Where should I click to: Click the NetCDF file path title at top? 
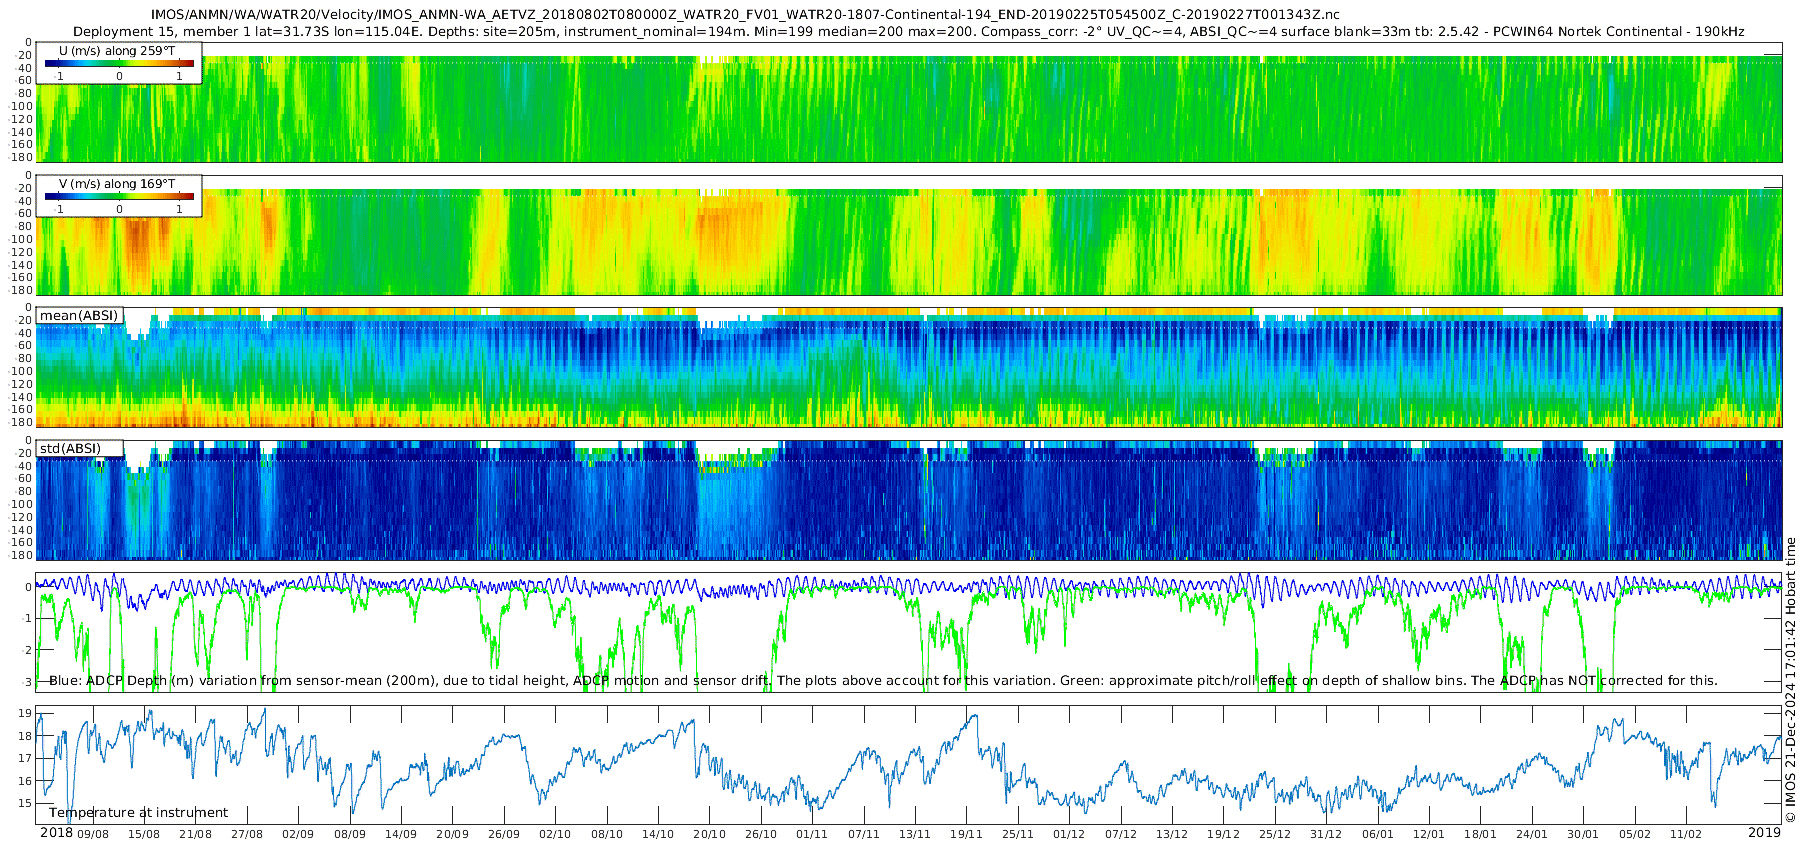[745, 15]
